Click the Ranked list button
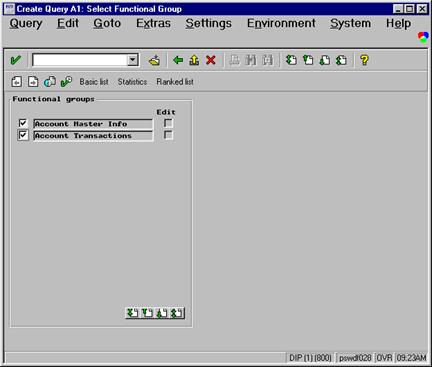 tap(175, 82)
